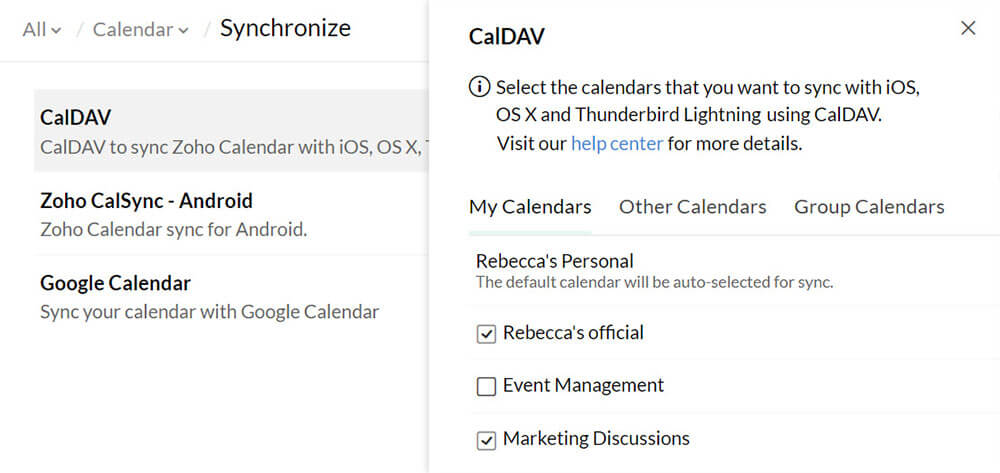
Task: Uncheck Marketing Discussions calendar checkbox
Action: [x=487, y=439]
